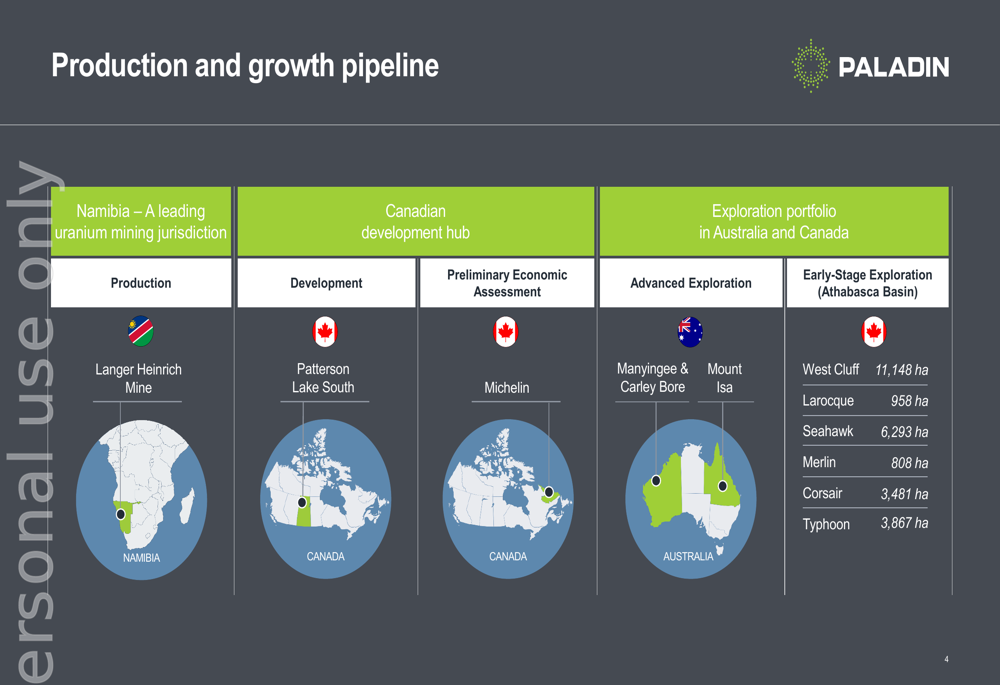Select the 'Seahawk' tenement name

coord(828,431)
